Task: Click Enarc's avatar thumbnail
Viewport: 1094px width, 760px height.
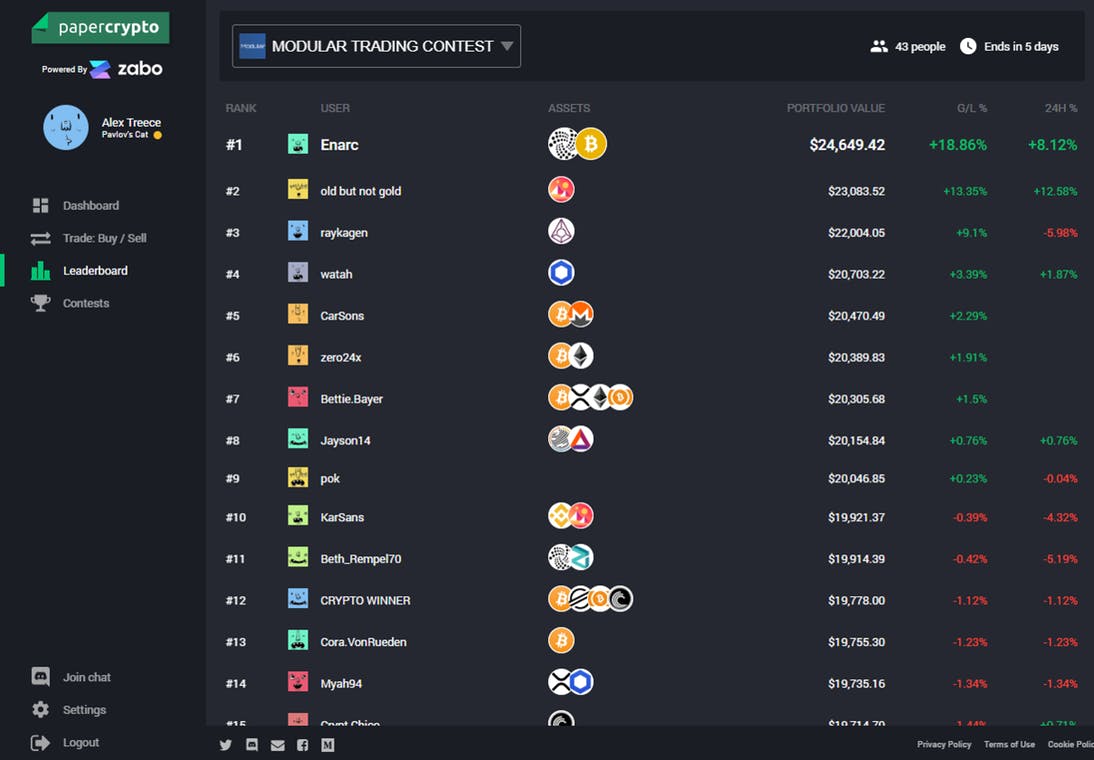Action: pos(298,144)
